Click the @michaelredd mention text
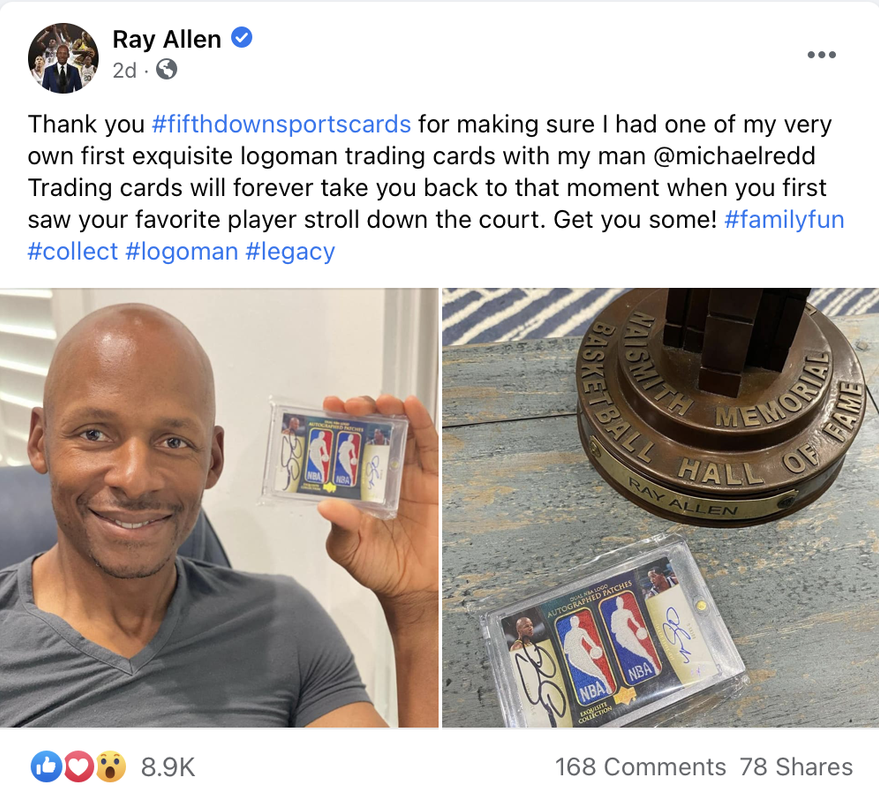 tap(734, 156)
